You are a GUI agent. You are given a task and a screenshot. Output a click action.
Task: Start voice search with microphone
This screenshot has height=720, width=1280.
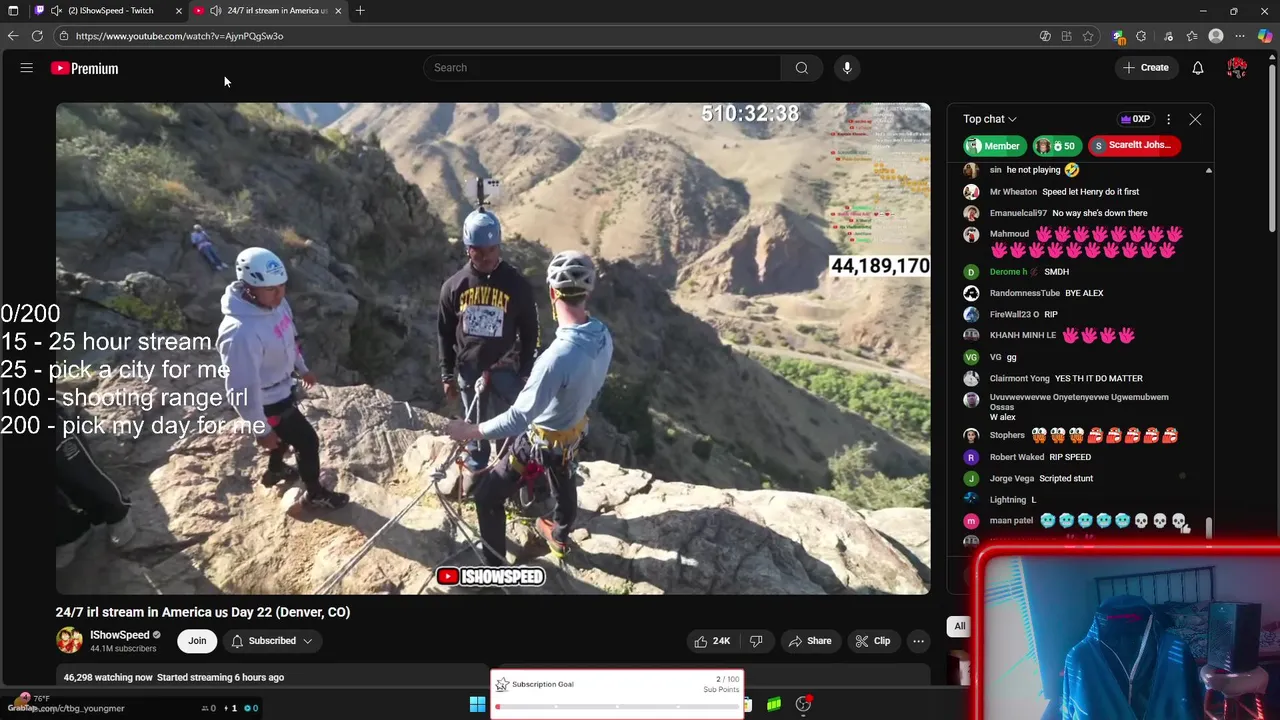click(847, 68)
